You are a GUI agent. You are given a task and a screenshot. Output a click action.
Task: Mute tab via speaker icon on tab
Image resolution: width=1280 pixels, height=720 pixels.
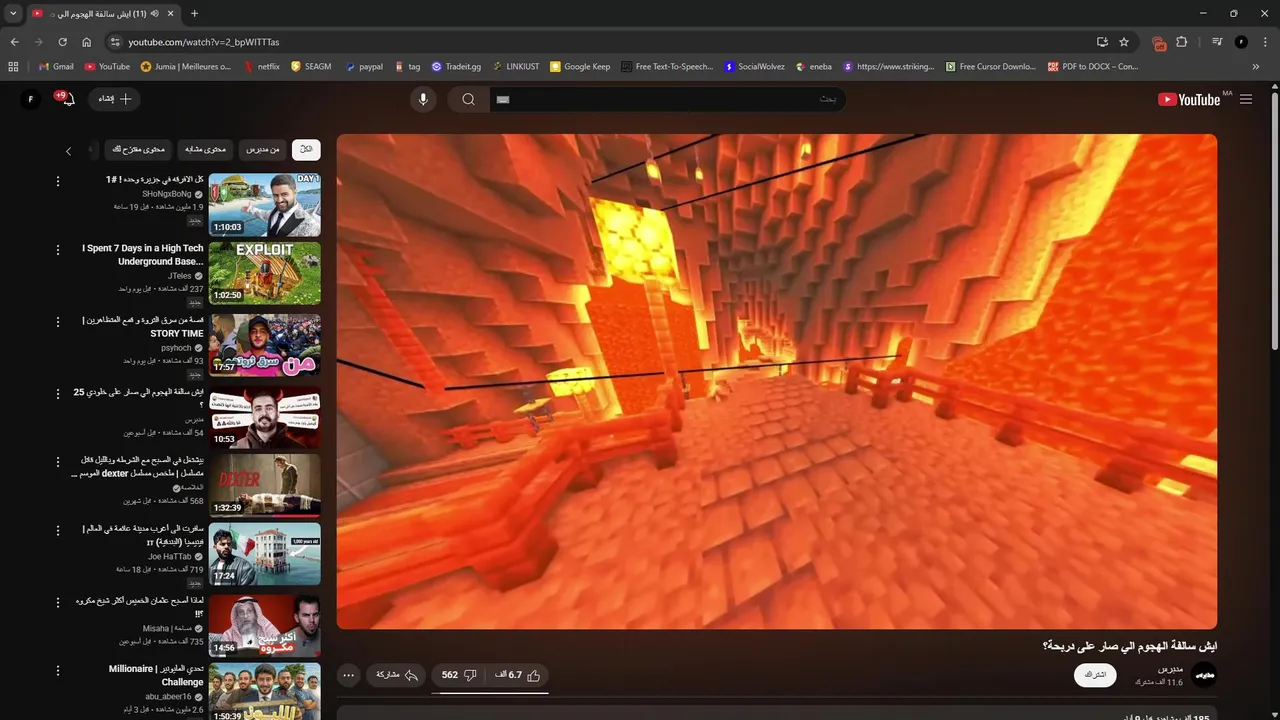pyautogui.click(x=155, y=14)
